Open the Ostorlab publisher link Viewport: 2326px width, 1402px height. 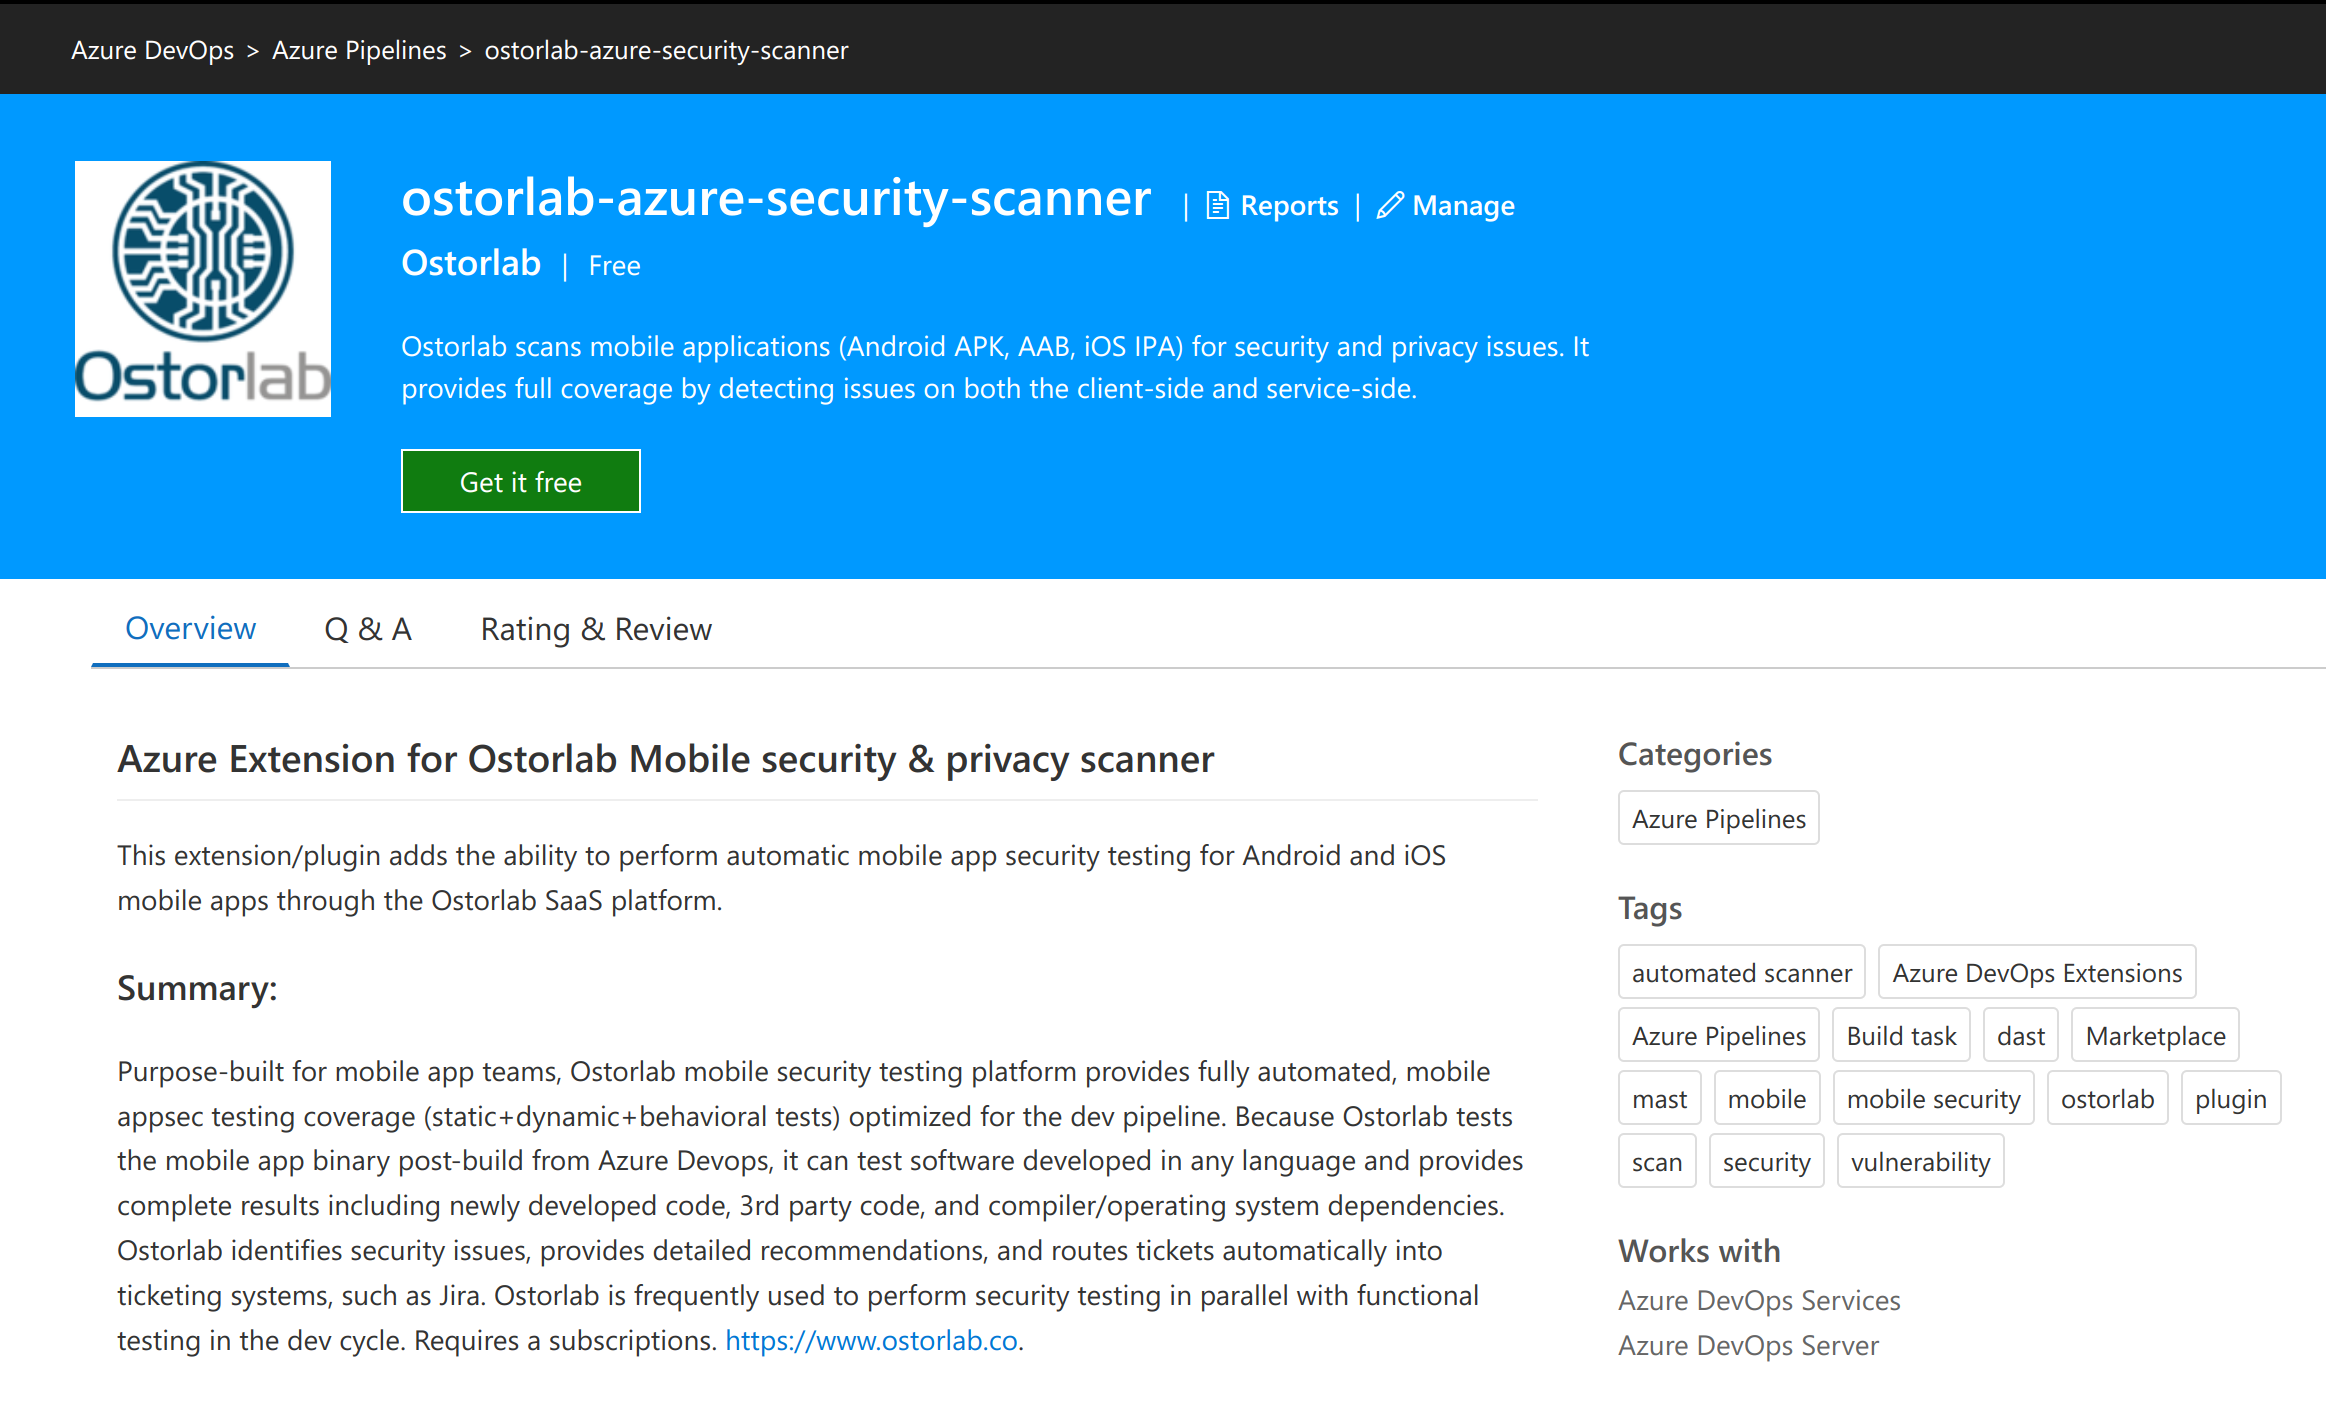470,262
